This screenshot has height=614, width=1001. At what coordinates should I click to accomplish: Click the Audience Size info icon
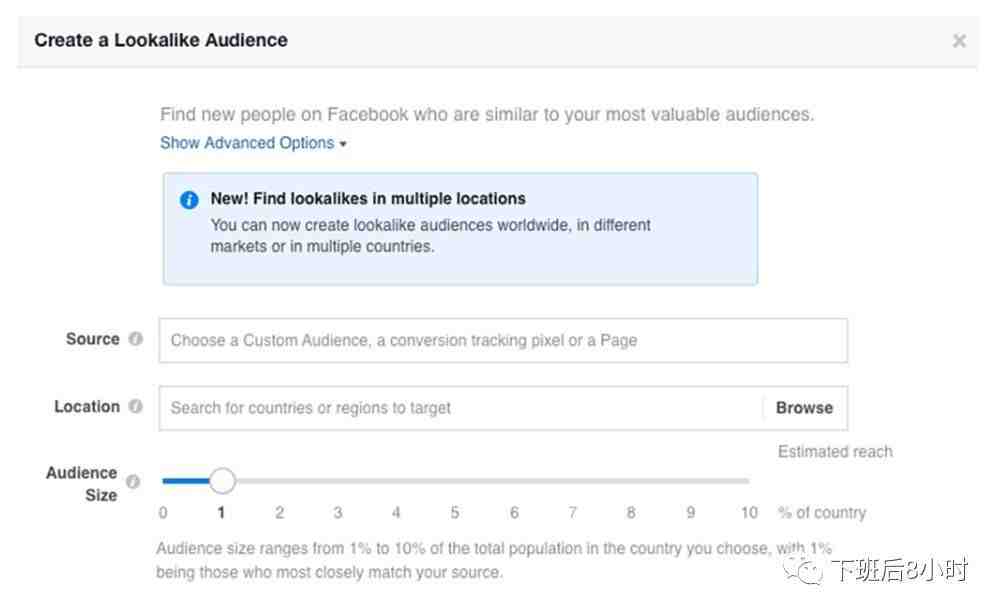(x=133, y=482)
